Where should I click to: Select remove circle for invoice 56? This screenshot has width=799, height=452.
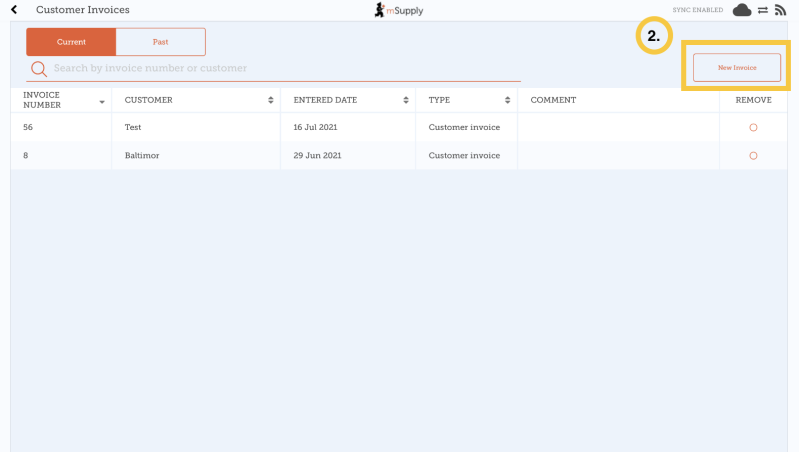753,128
